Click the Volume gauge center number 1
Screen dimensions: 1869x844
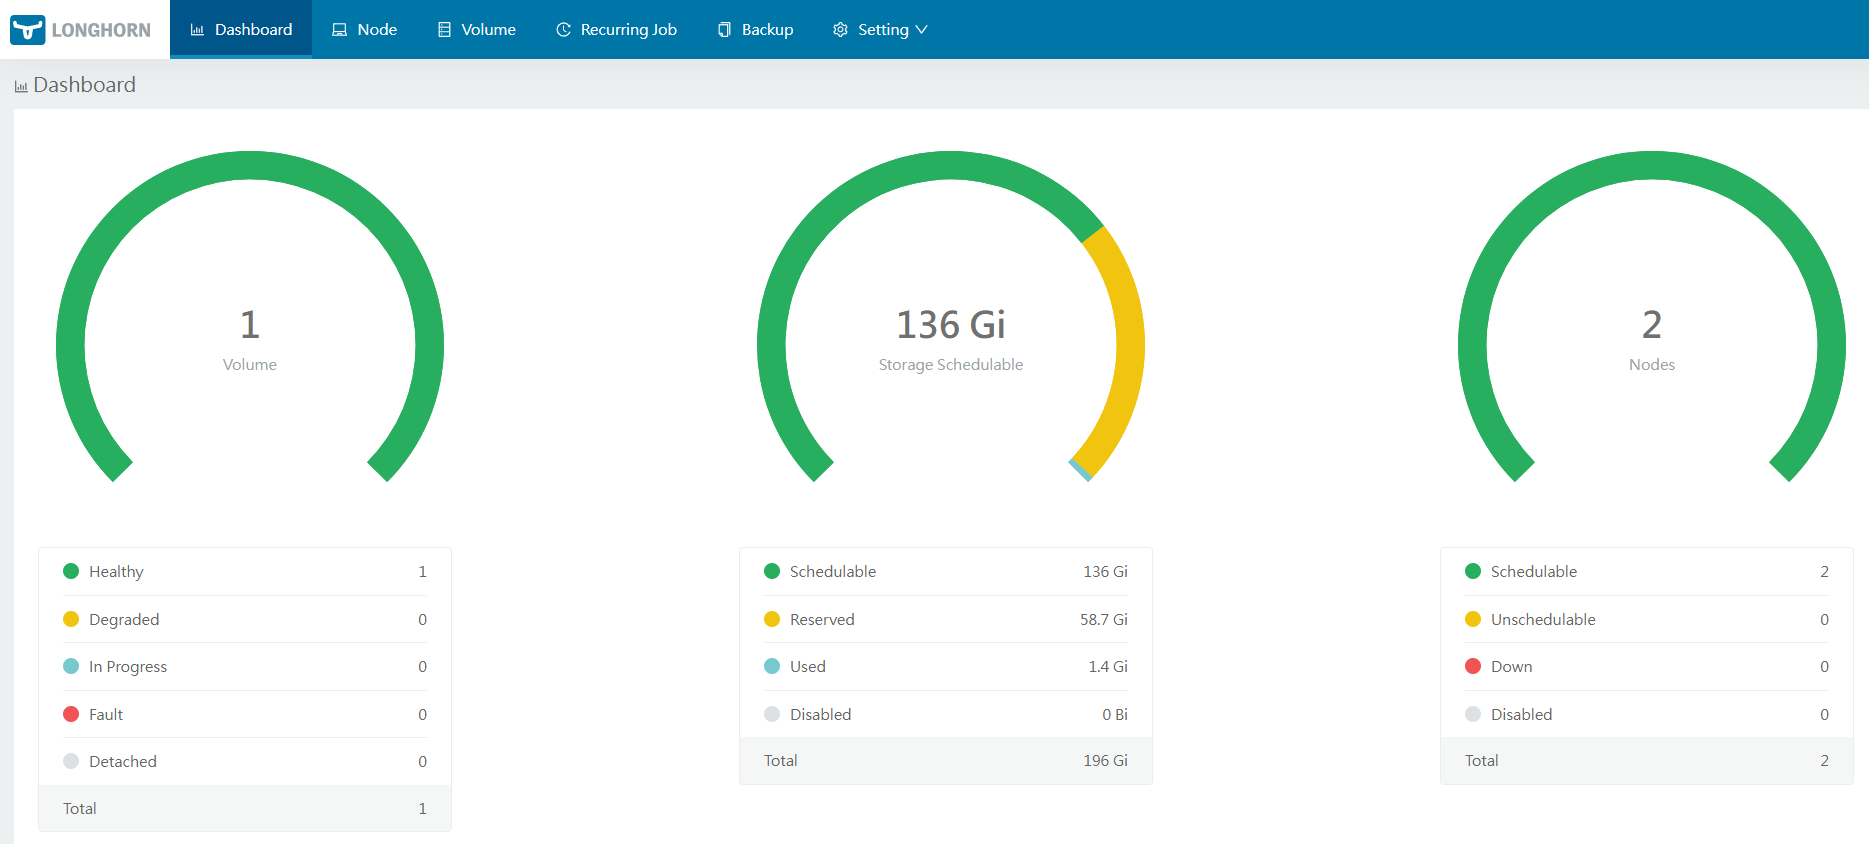(x=250, y=325)
